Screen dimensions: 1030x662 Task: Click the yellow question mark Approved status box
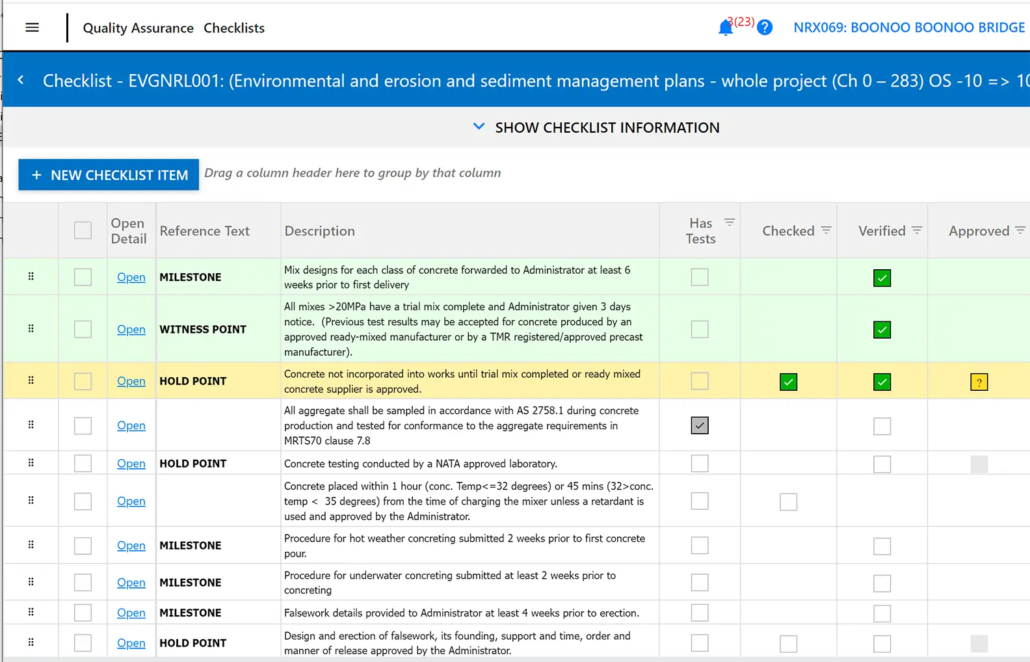coord(979,382)
